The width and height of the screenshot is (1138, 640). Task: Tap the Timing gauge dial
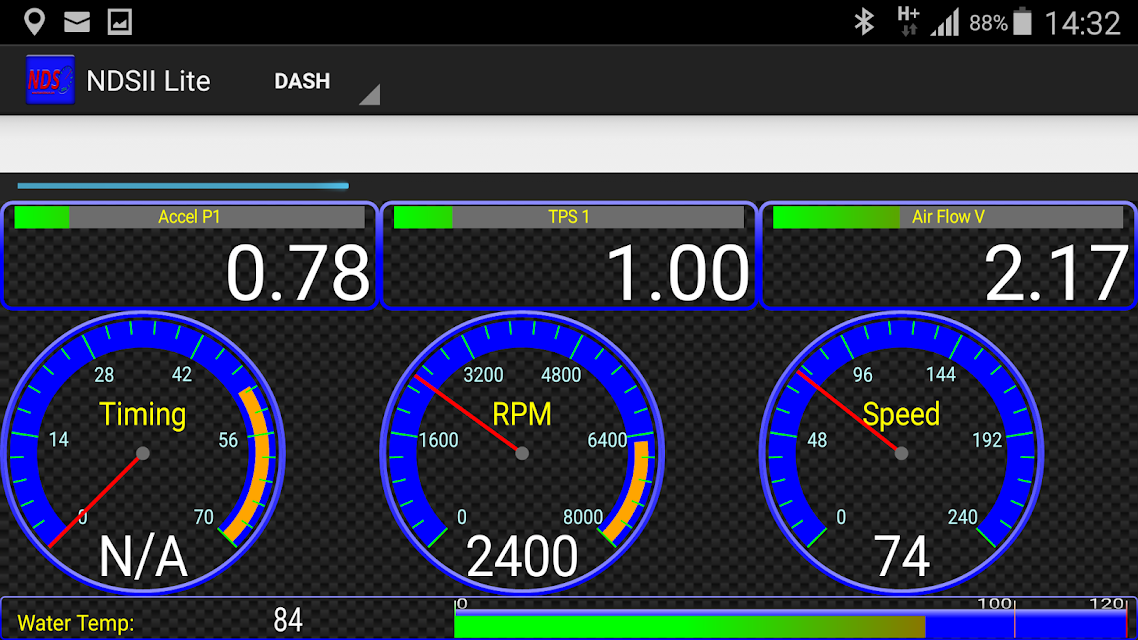pyautogui.click(x=143, y=453)
